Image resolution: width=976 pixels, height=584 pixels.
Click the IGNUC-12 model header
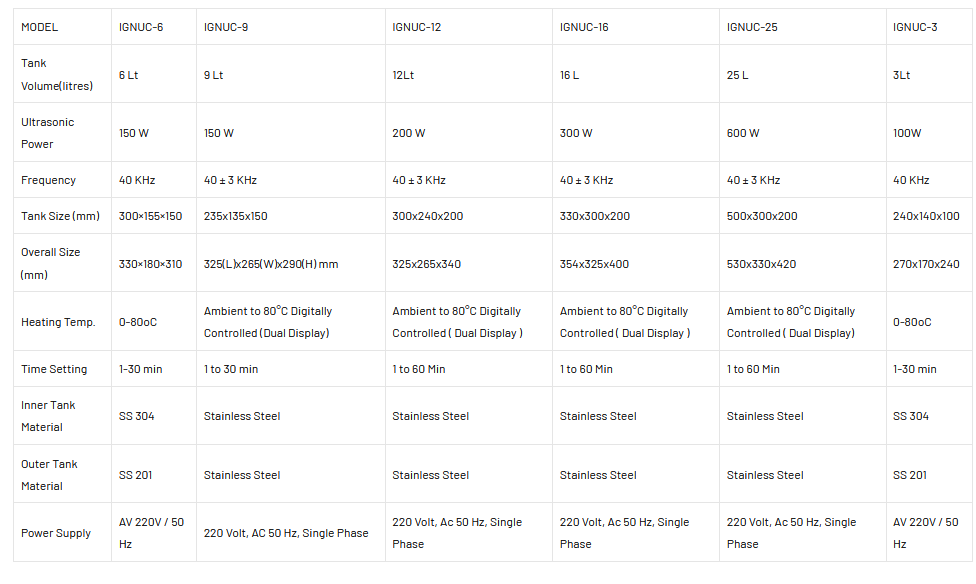click(416, 27)
